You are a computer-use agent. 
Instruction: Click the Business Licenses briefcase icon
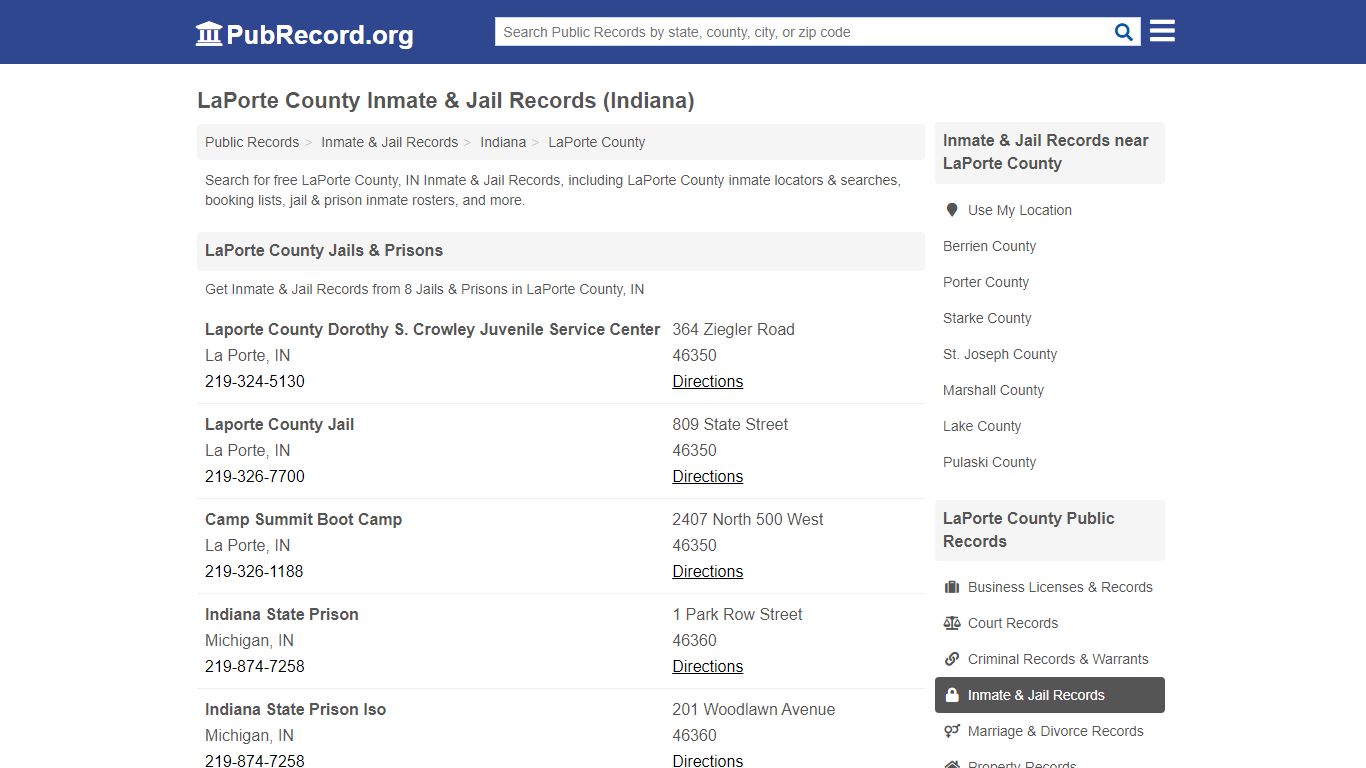click(952, 587)
